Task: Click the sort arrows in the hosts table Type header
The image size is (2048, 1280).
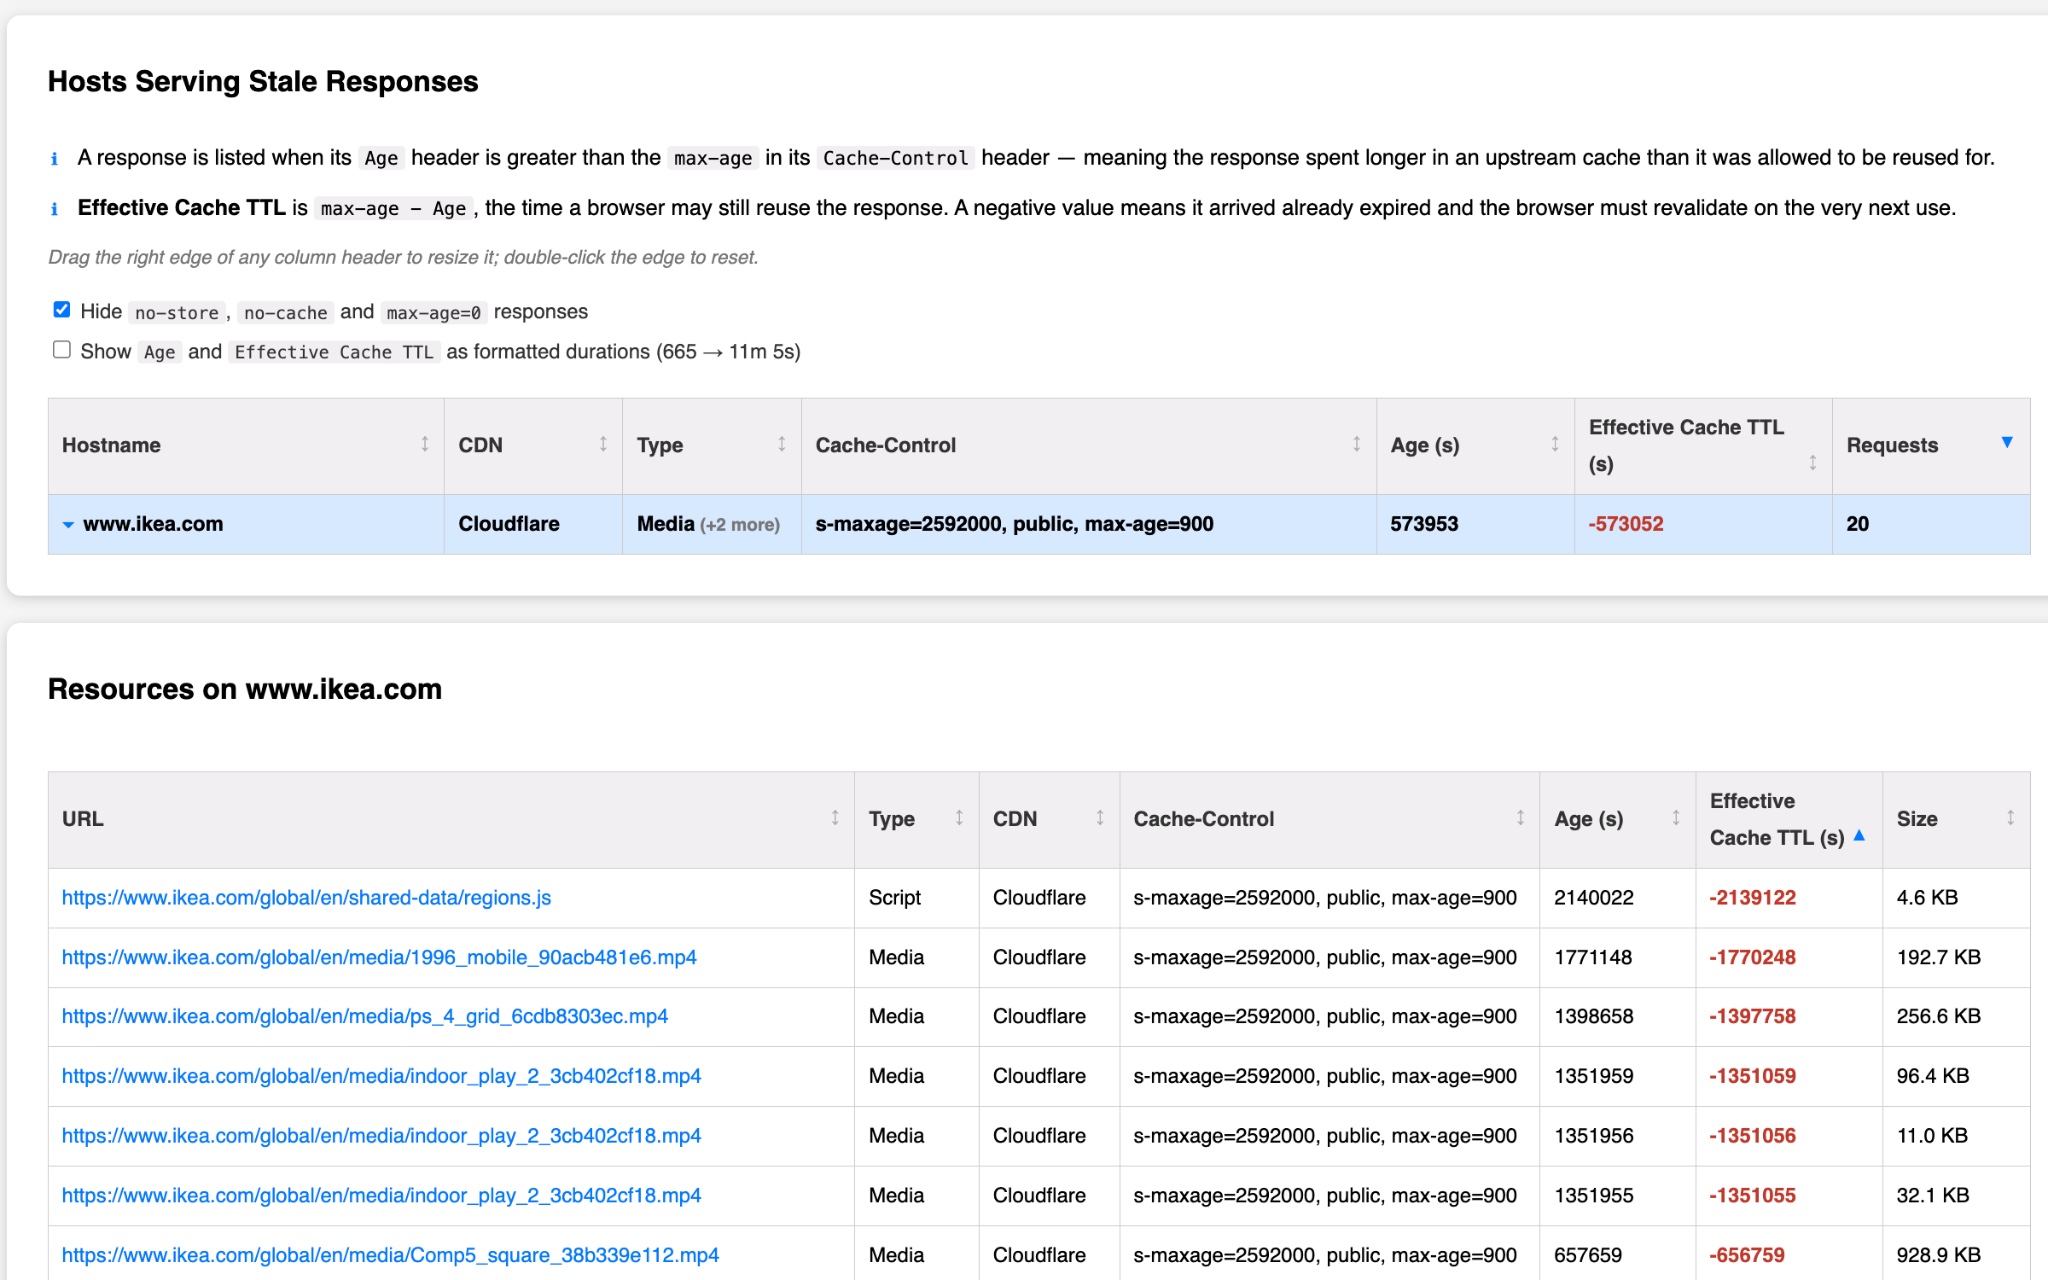Action: click(x=782, y=444)
